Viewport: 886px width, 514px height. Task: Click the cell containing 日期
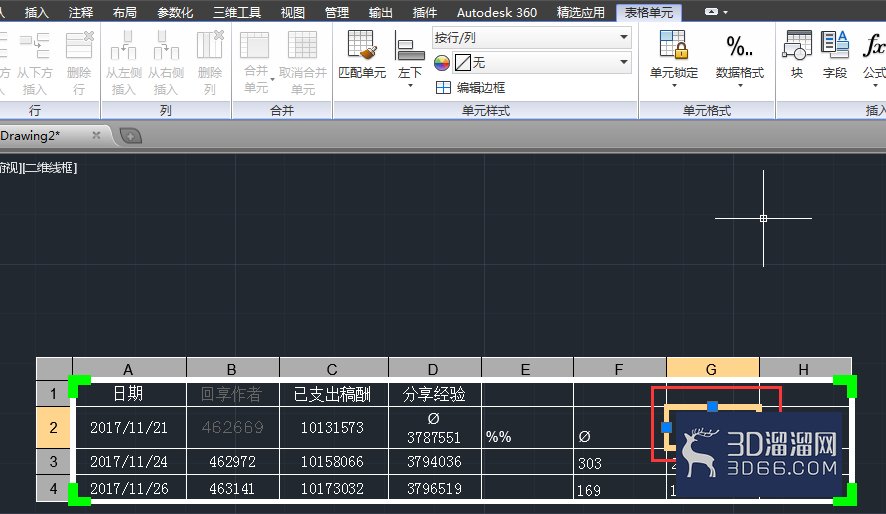129,394
